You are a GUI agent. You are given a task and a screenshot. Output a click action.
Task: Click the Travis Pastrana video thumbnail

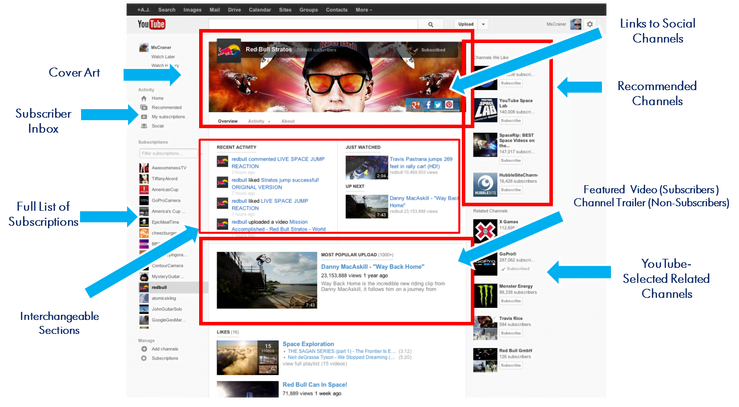tap(366, 168)
